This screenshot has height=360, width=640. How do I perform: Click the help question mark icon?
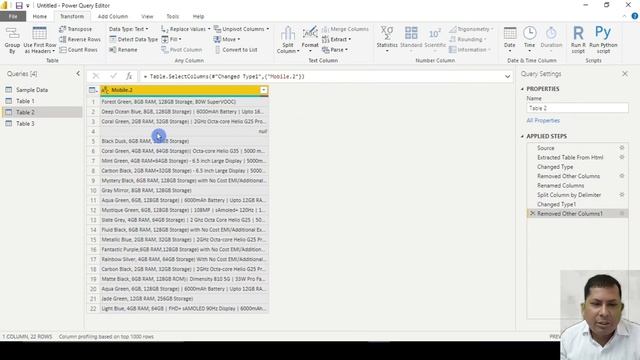[635, 16]
